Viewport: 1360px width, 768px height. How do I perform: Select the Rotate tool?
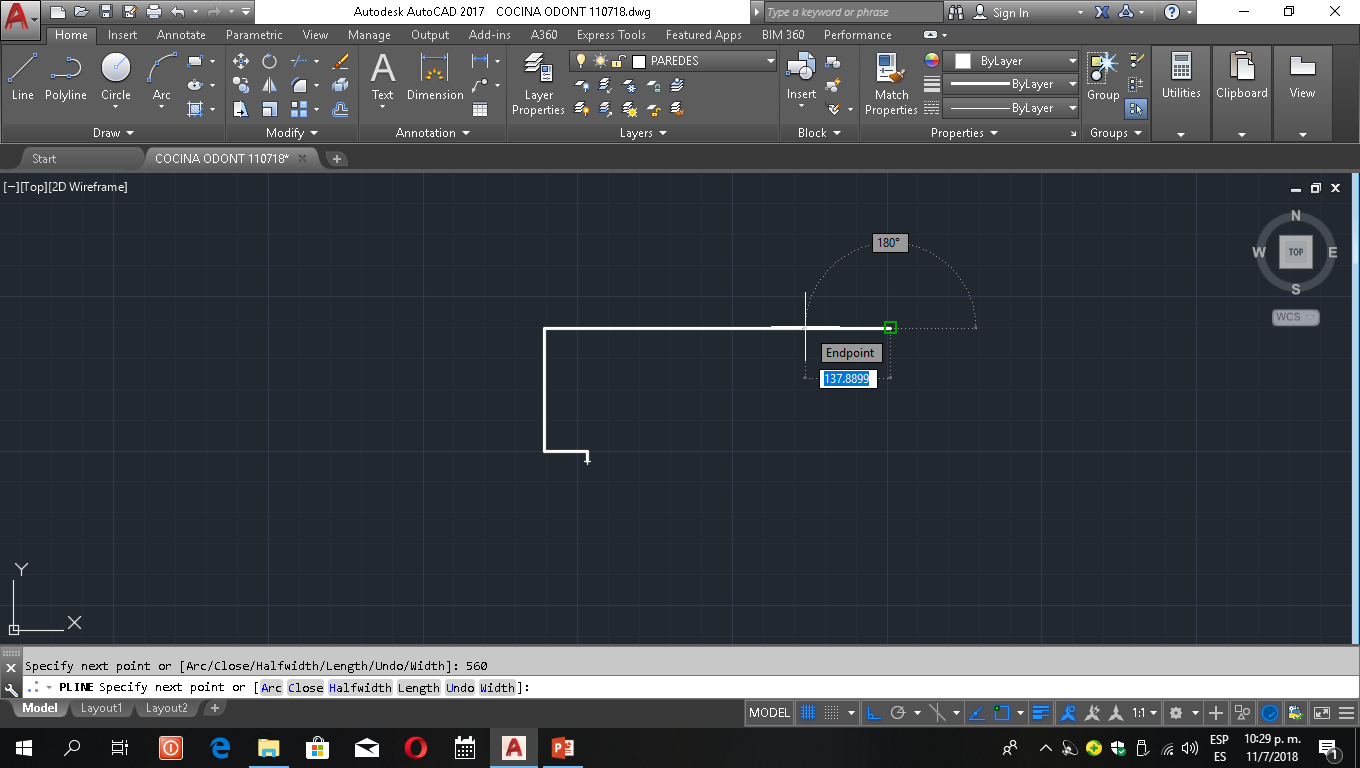point(269,61)
